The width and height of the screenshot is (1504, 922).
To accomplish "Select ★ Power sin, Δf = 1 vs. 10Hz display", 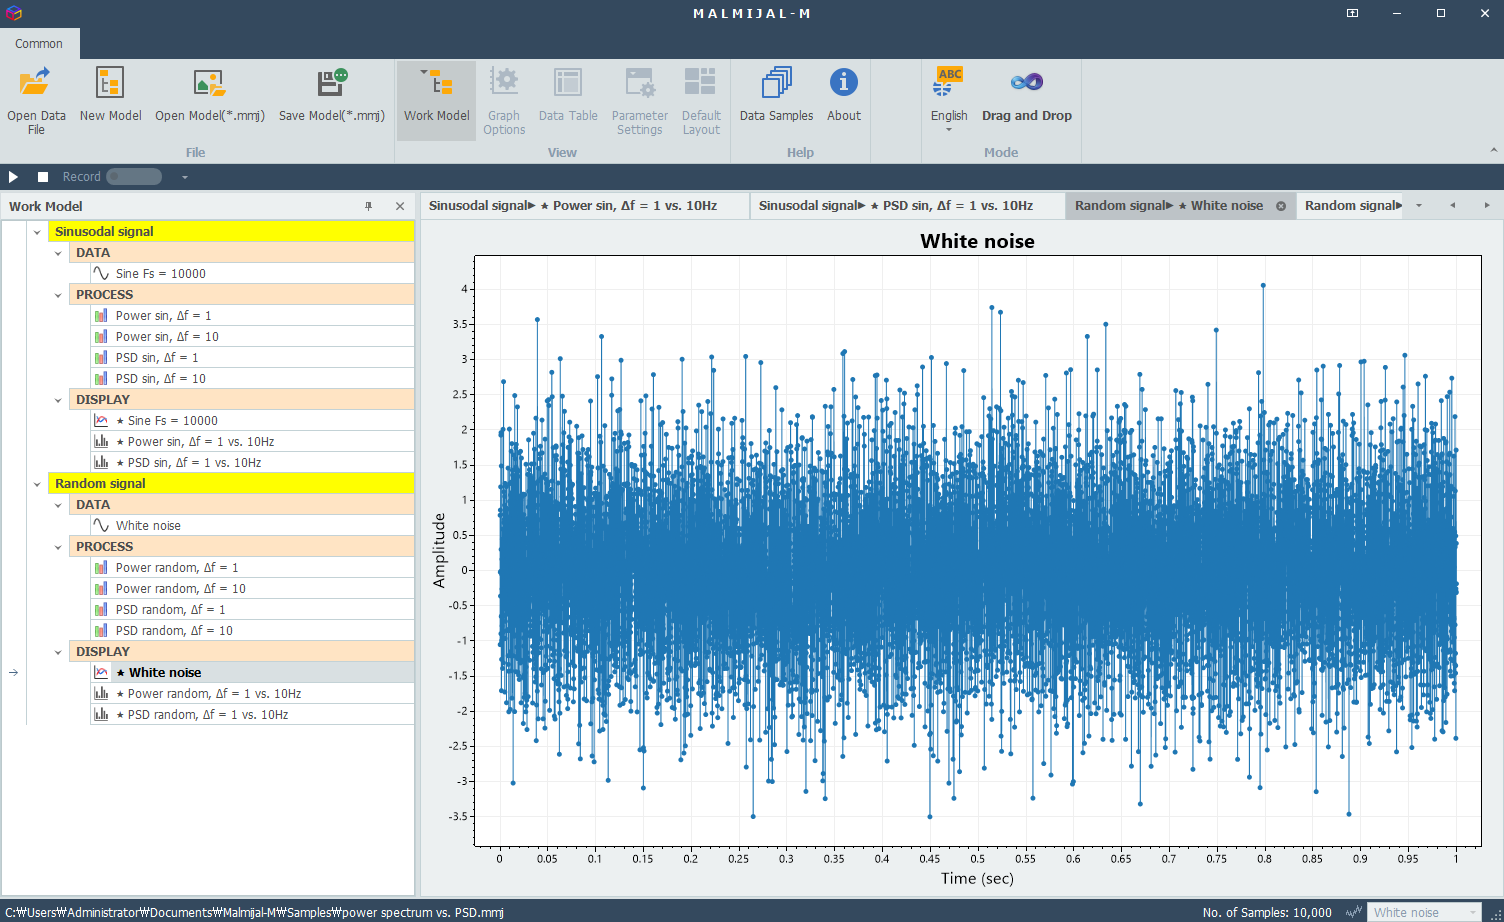I will coord(252,441).
